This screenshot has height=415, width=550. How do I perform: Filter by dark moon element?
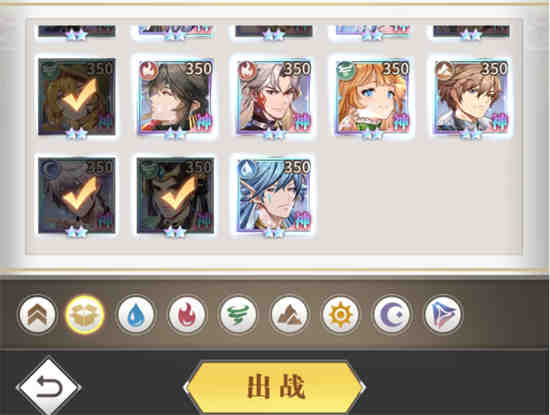click(x=391, y=315)
